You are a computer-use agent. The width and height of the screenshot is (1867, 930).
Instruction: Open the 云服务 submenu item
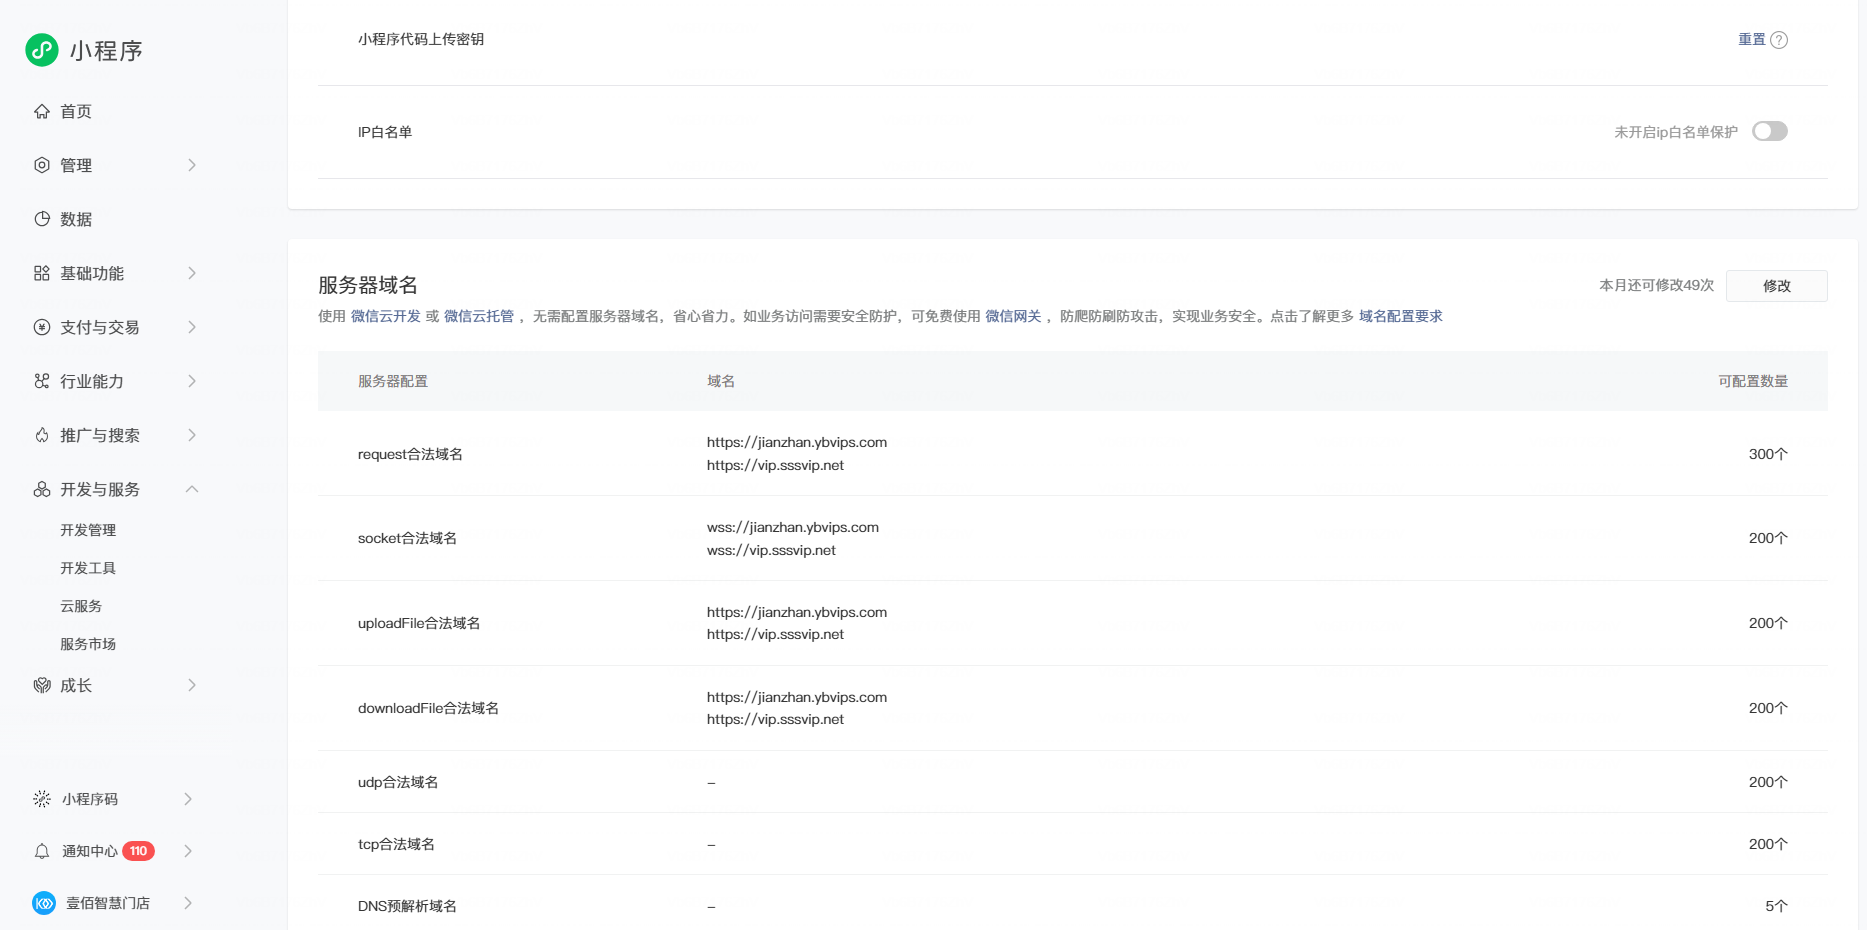click(81, 606)
